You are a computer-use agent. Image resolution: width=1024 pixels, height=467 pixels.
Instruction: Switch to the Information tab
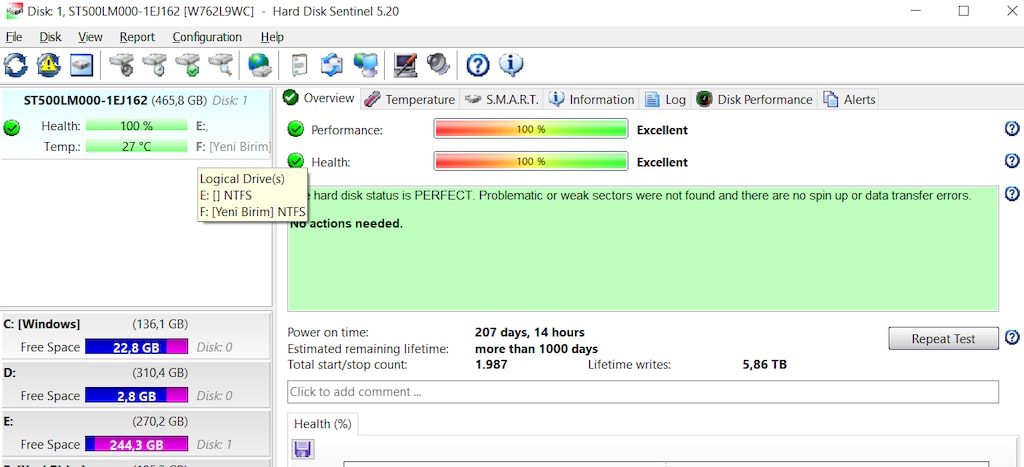point(592,99)
